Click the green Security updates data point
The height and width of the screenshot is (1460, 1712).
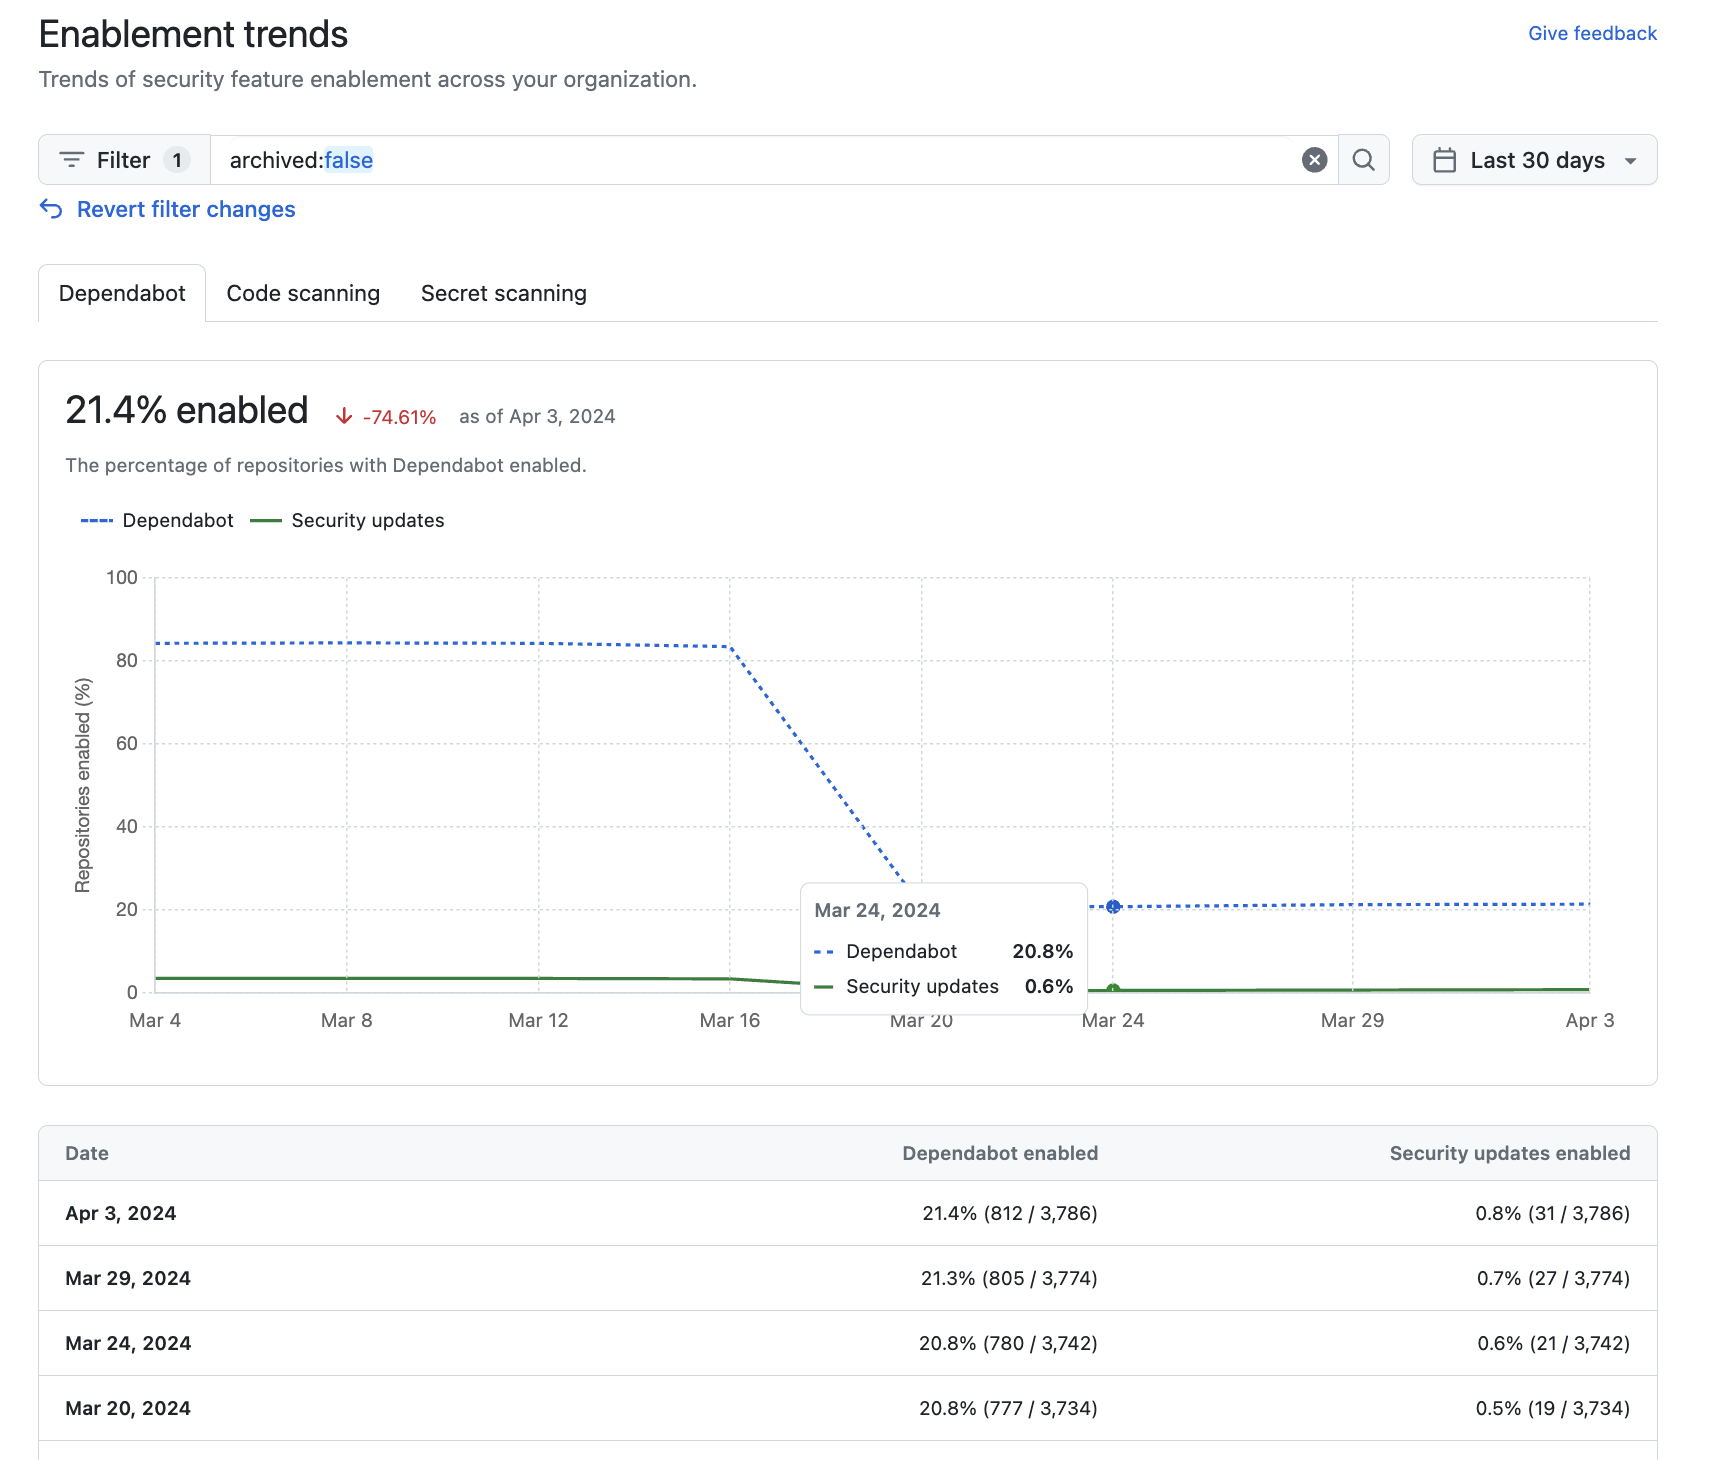coord(1113,989)
